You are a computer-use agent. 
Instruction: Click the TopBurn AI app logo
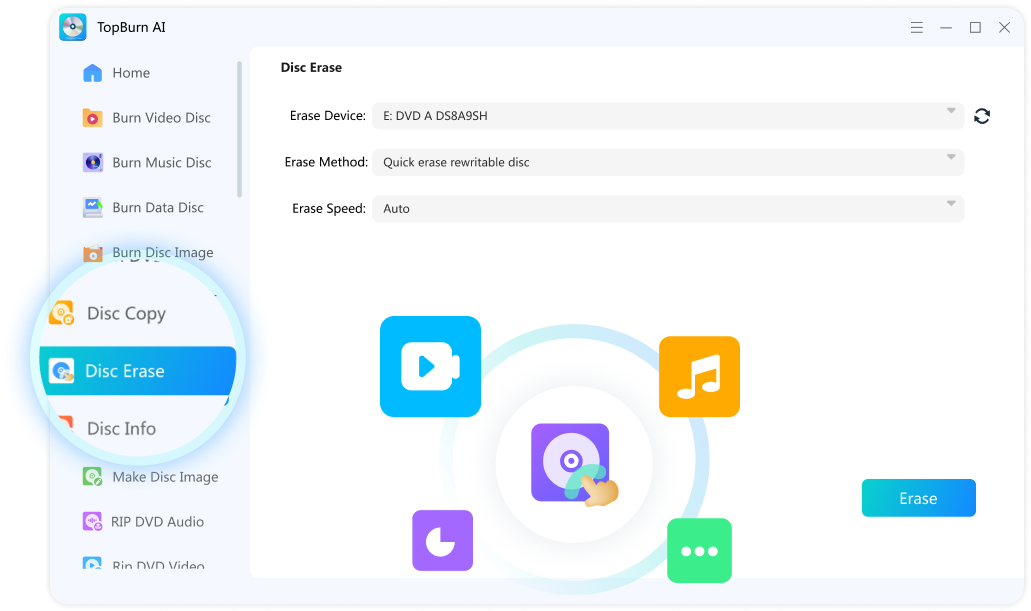[x=73, y=27]
